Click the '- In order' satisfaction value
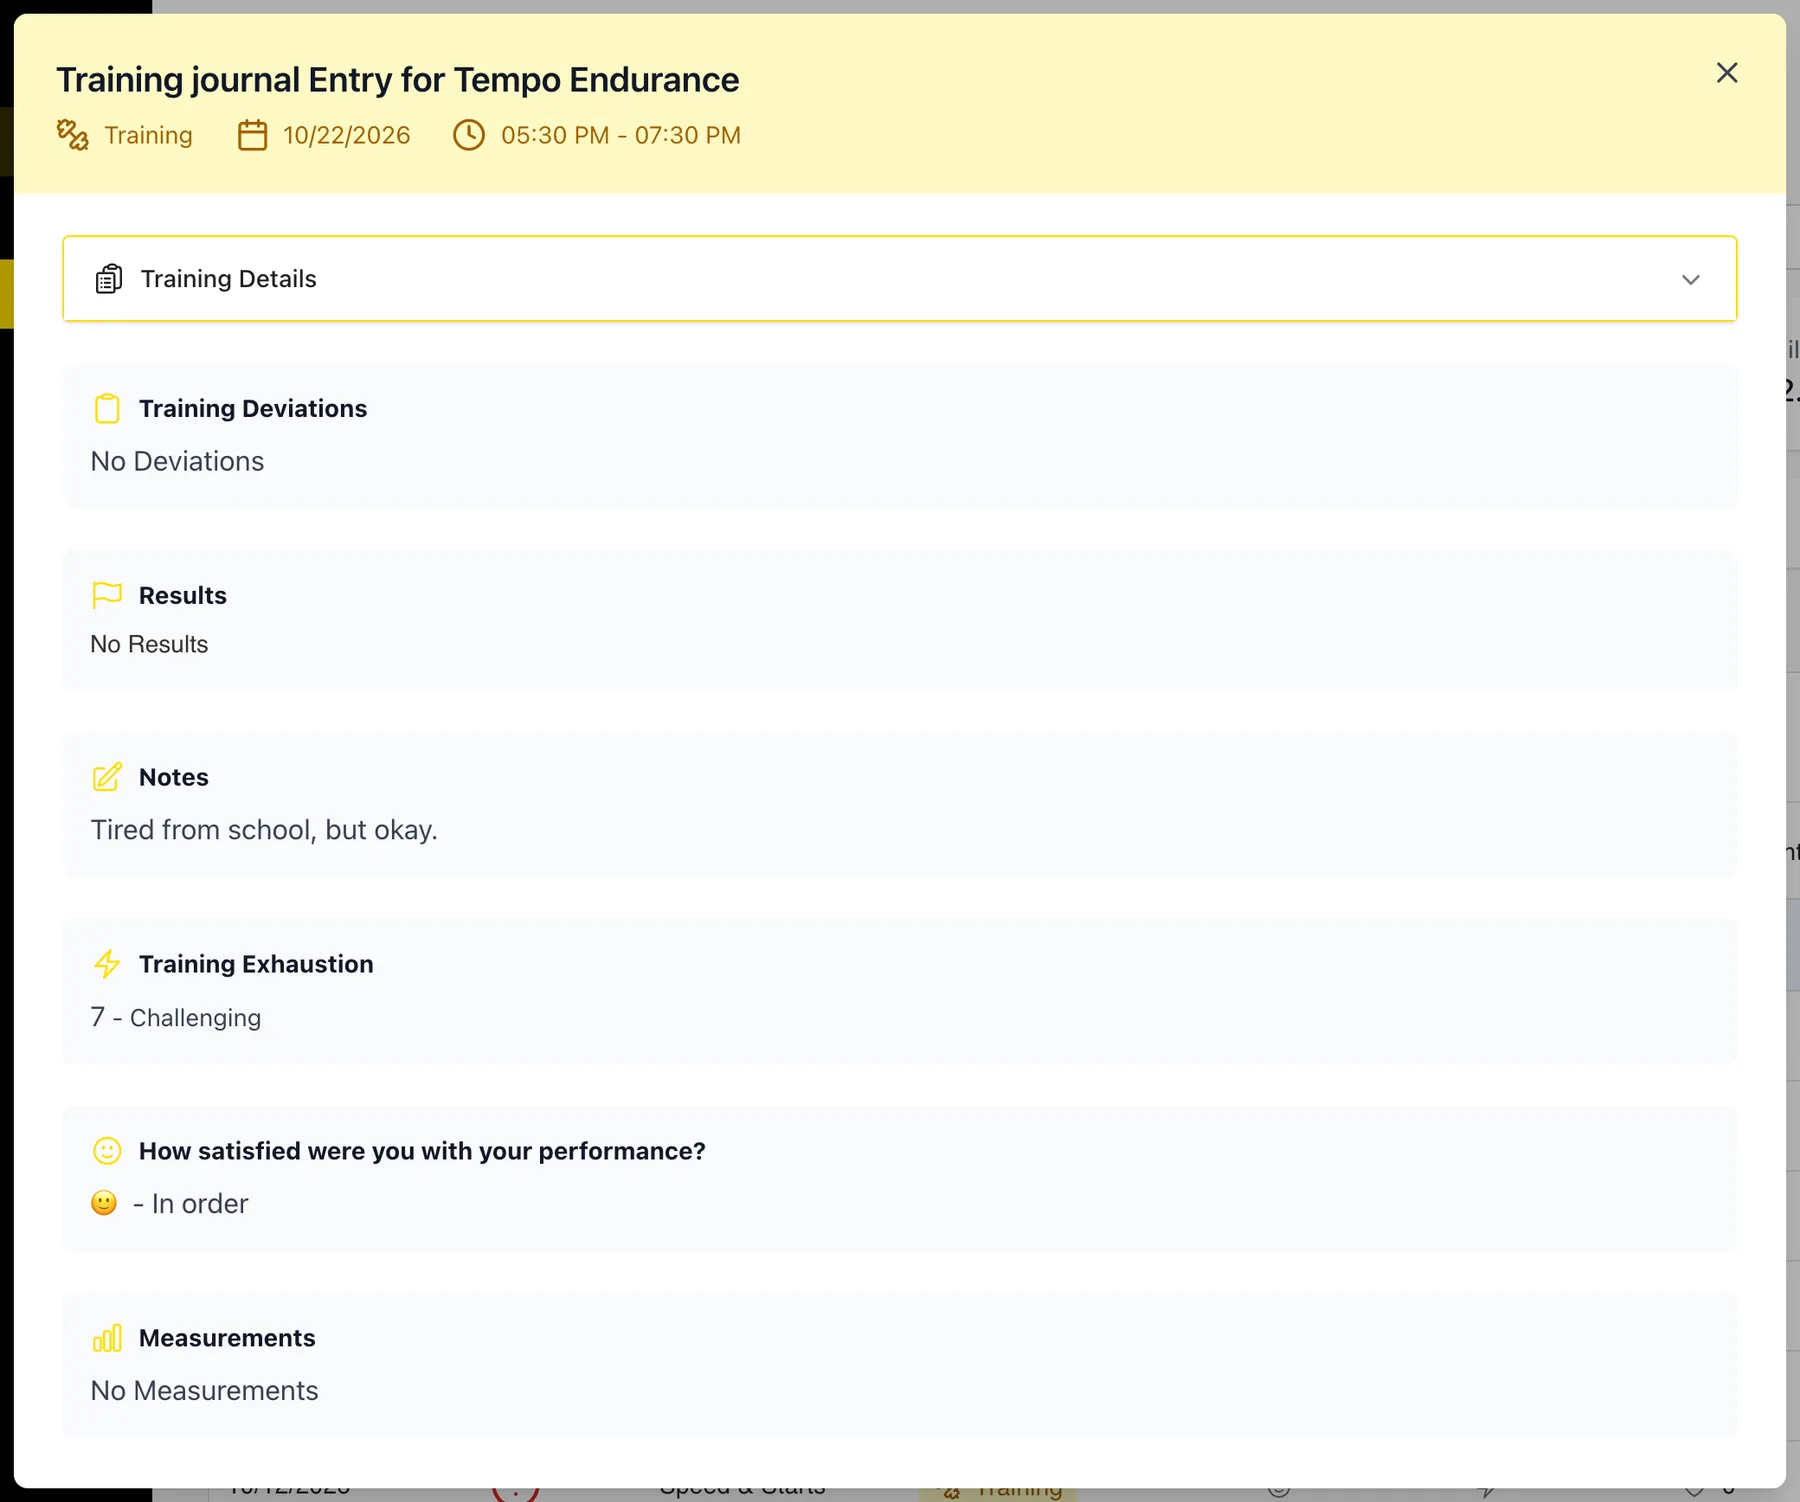This screenshot has height=1502, width=1800. (190, 1204)
